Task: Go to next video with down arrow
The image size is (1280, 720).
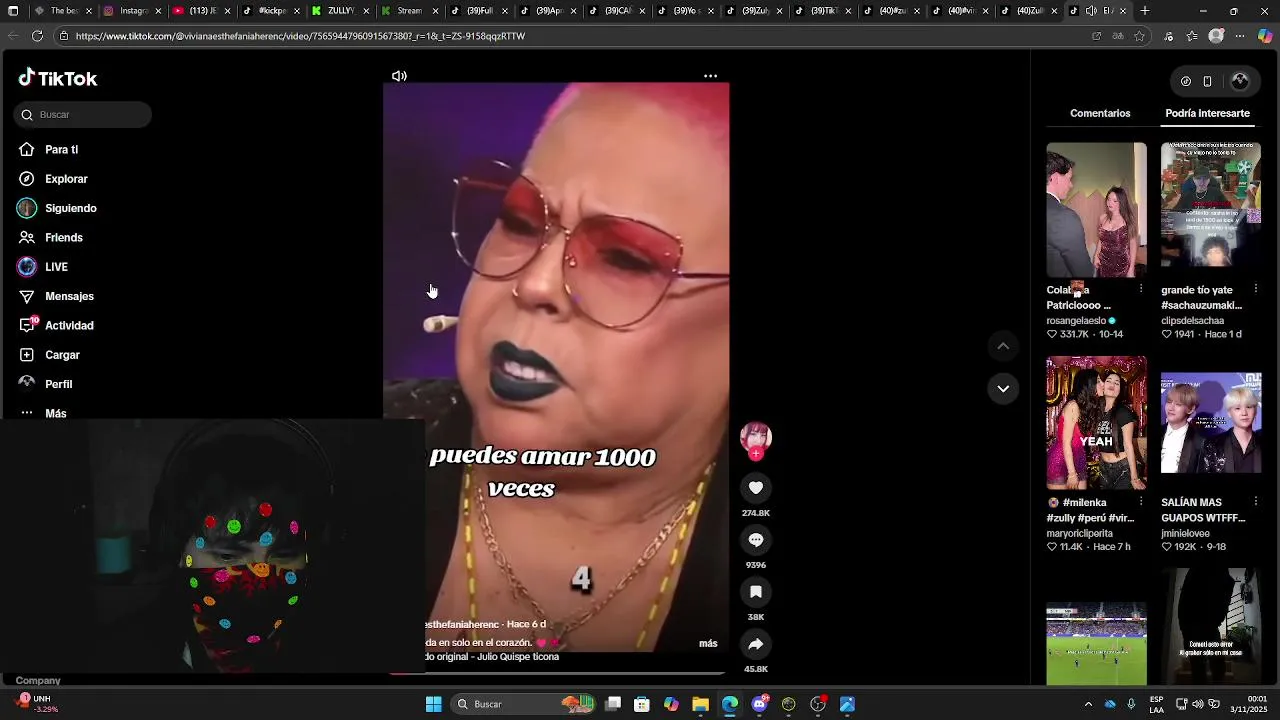Action: [1003, 388]
